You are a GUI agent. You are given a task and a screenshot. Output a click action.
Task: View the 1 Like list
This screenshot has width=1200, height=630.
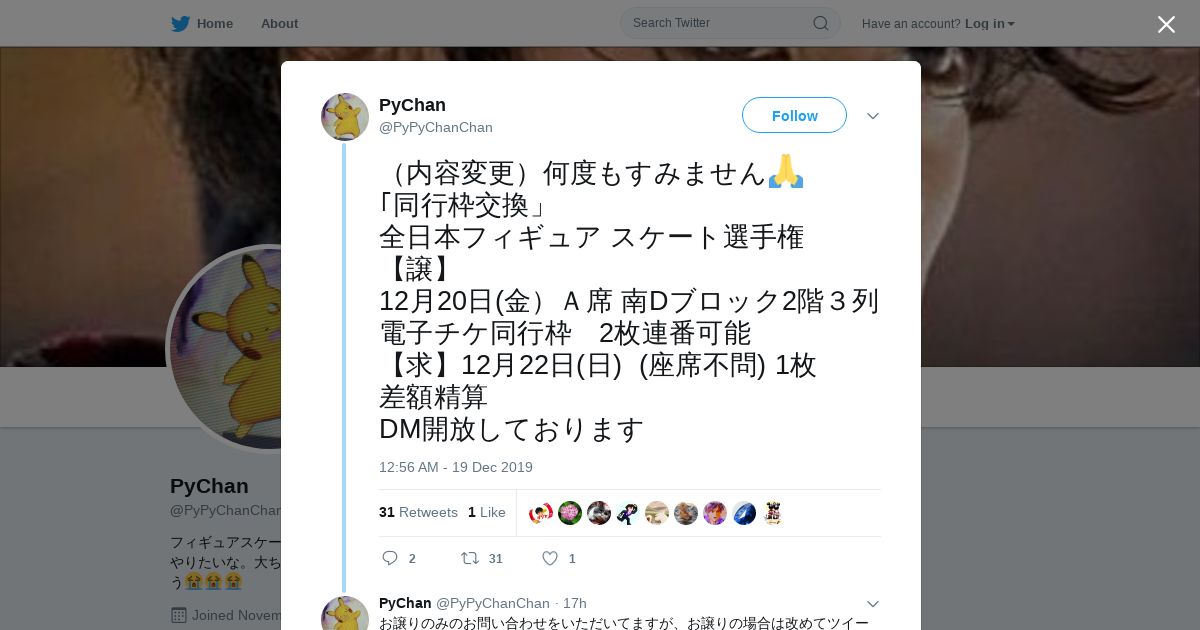tap(487, 512)
